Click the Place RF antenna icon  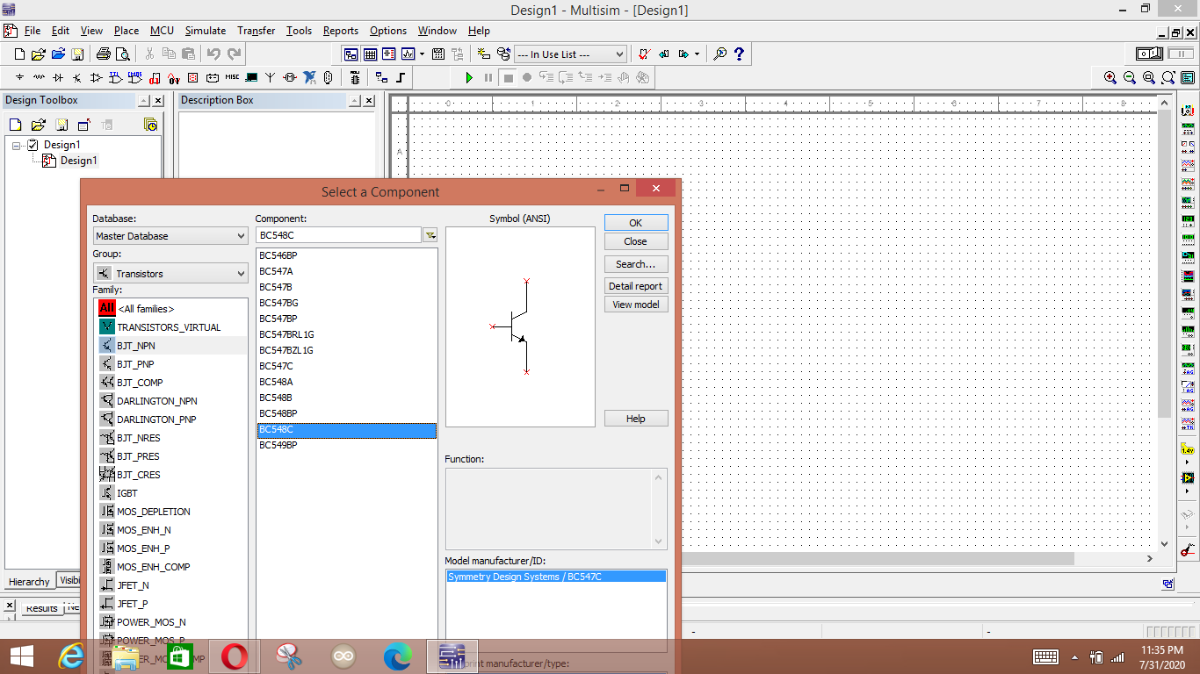[270, 77]
